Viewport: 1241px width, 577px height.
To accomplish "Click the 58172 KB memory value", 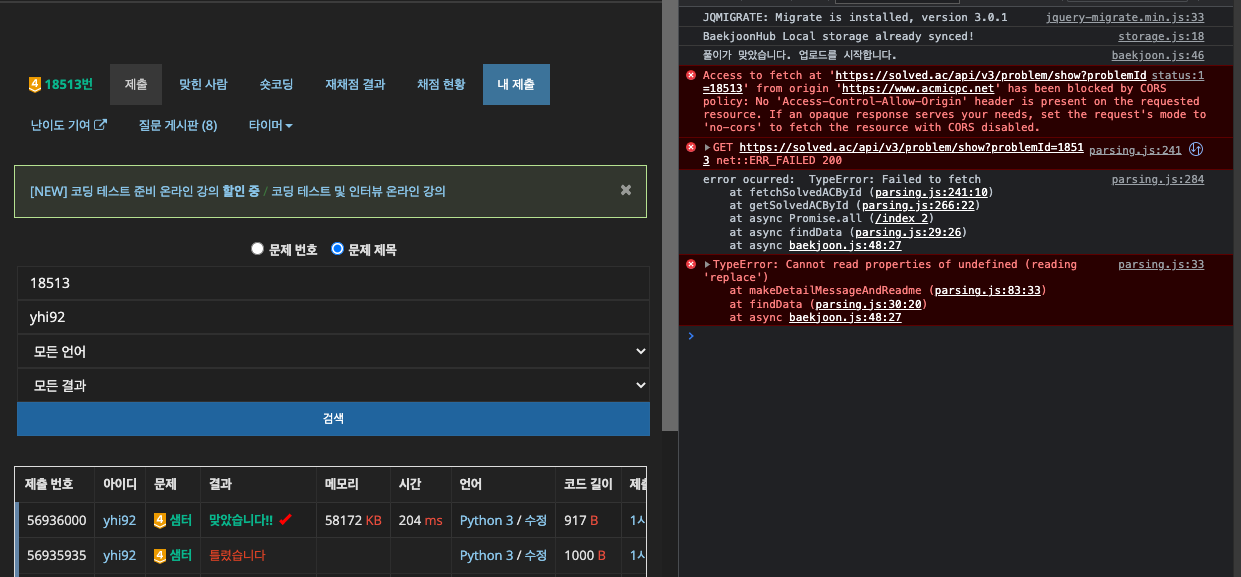I will pyautogui.click(x=354, y=520).
